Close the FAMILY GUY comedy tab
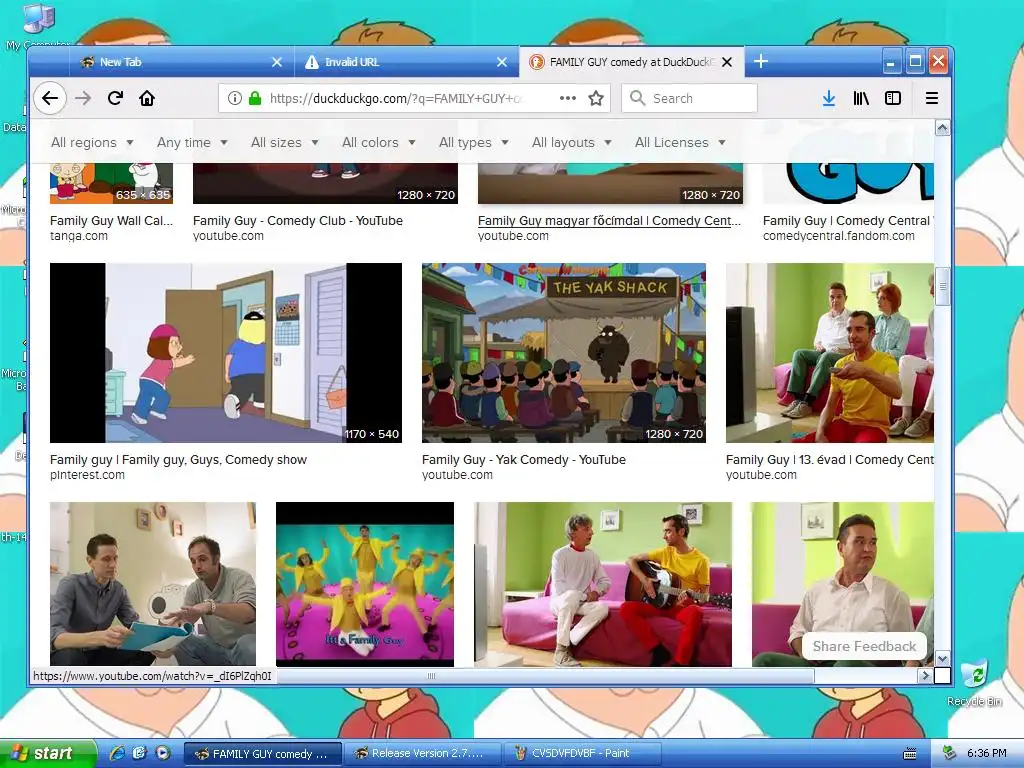 tap(727, 62)
